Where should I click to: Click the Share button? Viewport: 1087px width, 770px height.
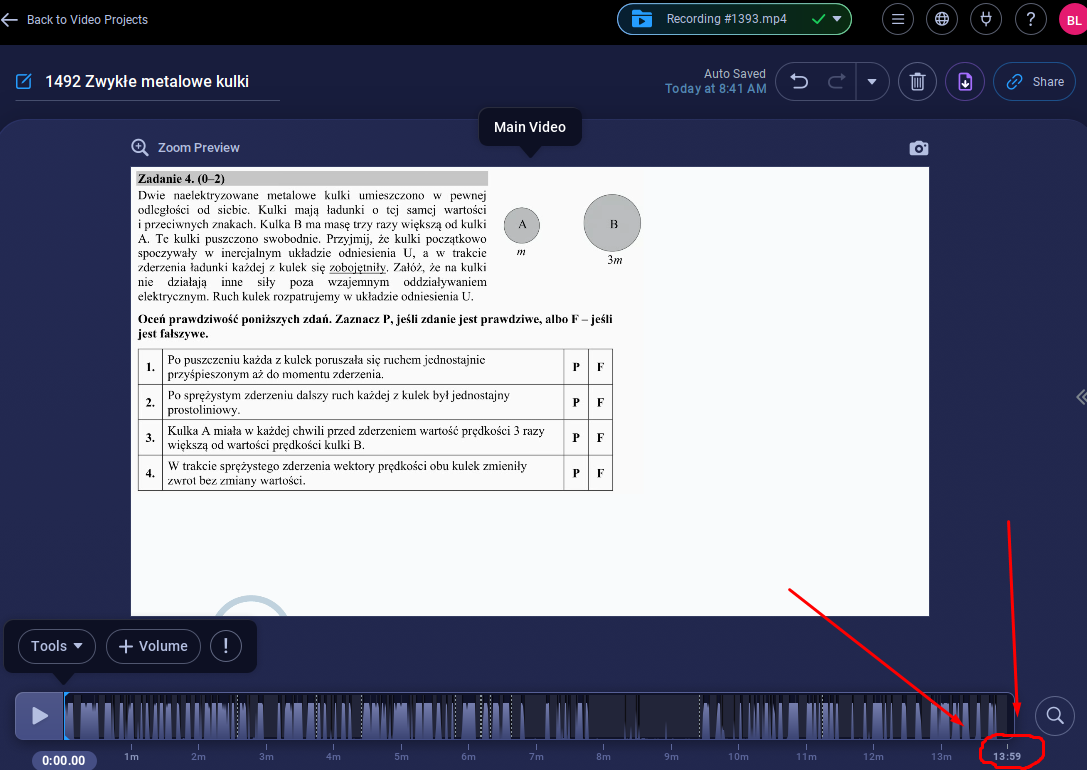click(1035, 82)
